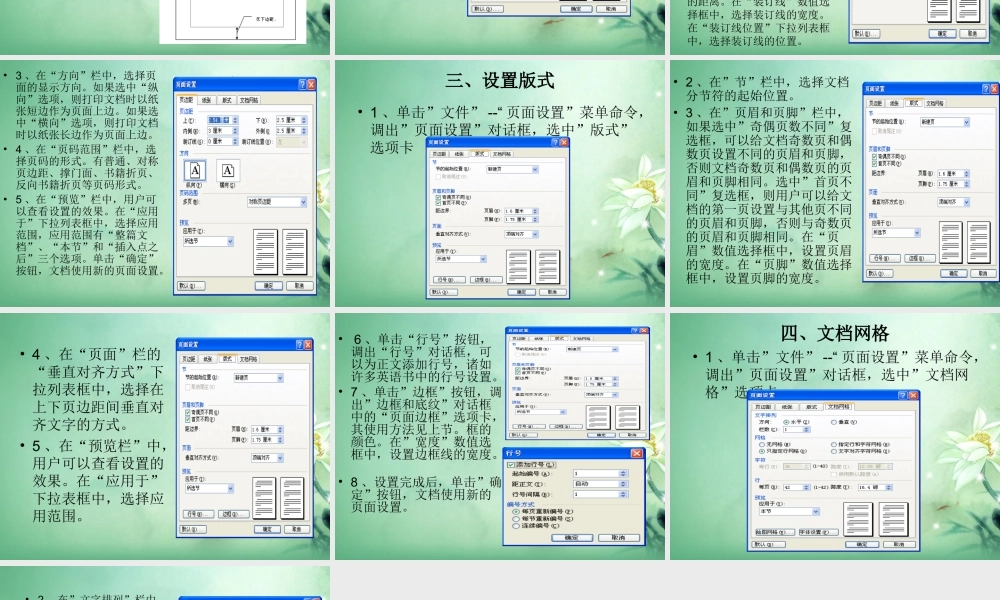Click 页眉 distance field on 设置版式 slide

tap(521, 211)
